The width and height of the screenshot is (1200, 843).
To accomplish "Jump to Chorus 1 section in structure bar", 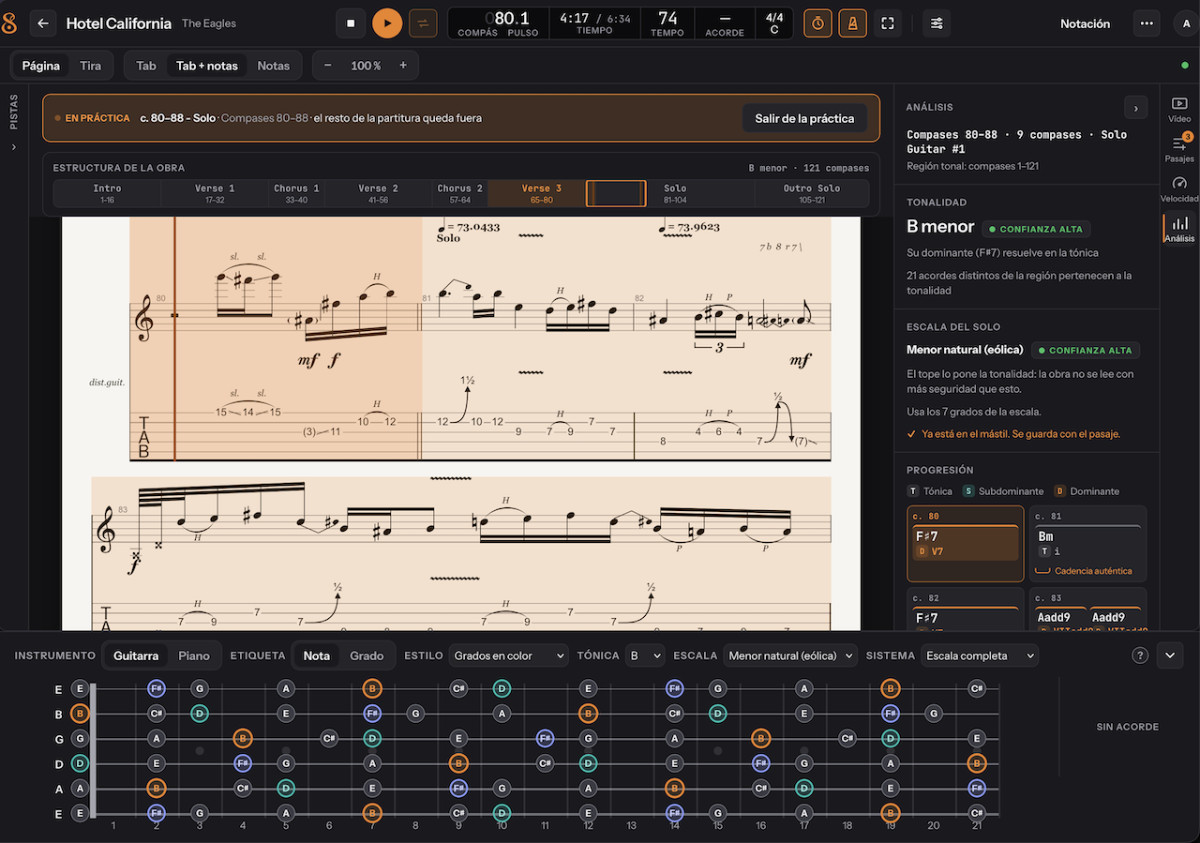I will point(297,193).
